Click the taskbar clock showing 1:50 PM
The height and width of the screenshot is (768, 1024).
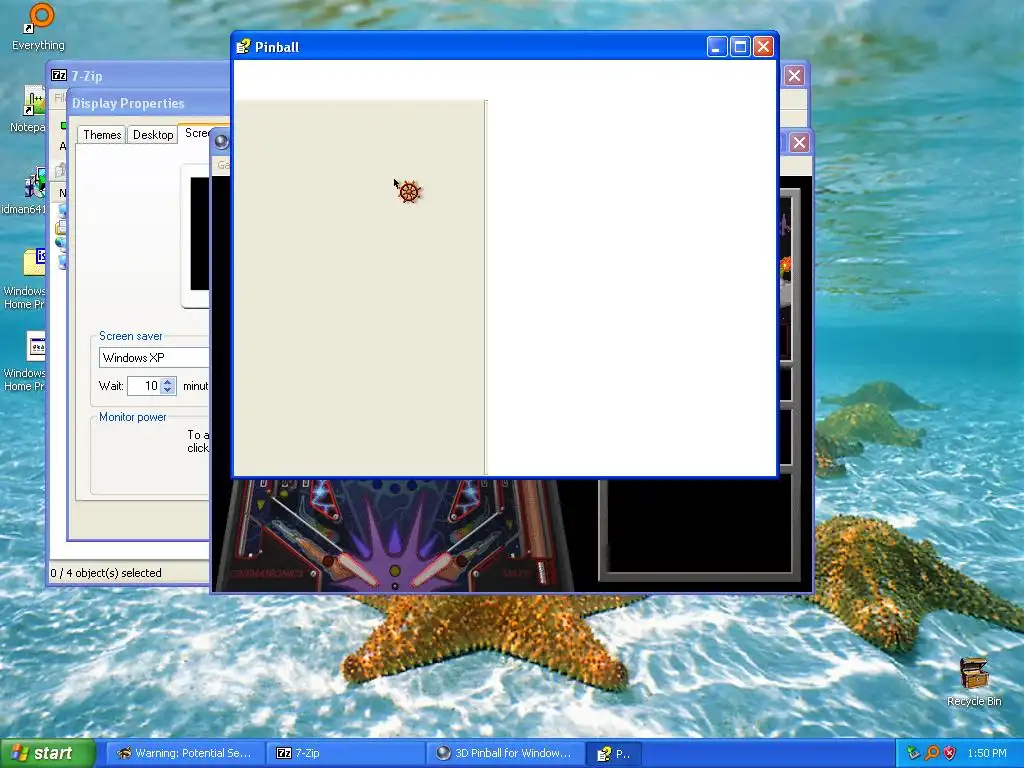tap(987, 753)
